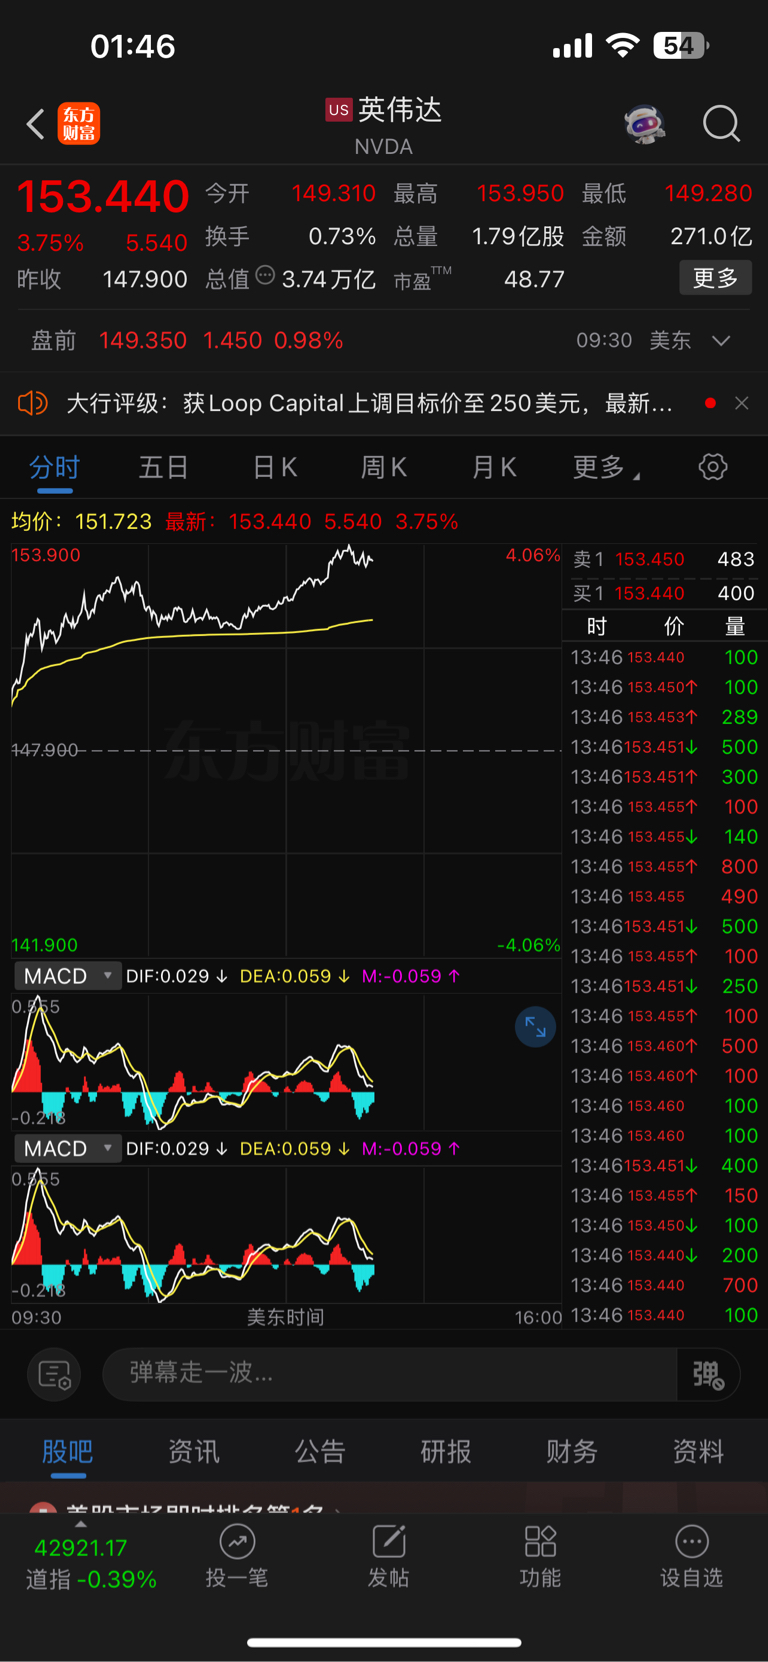
Task: Open the 更多 chart period dropdown
Action: [606, 467]
